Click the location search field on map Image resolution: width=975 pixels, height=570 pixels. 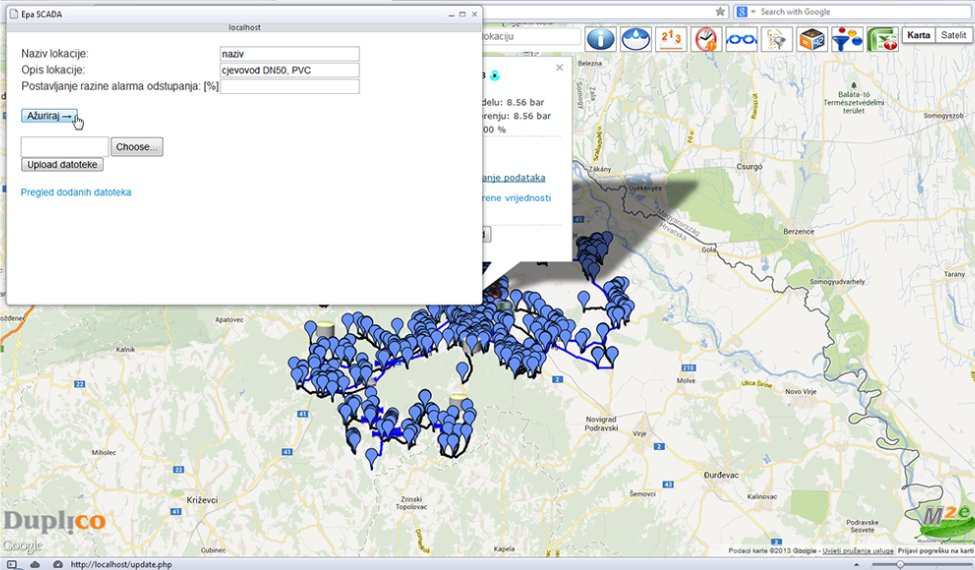point(530,37)
